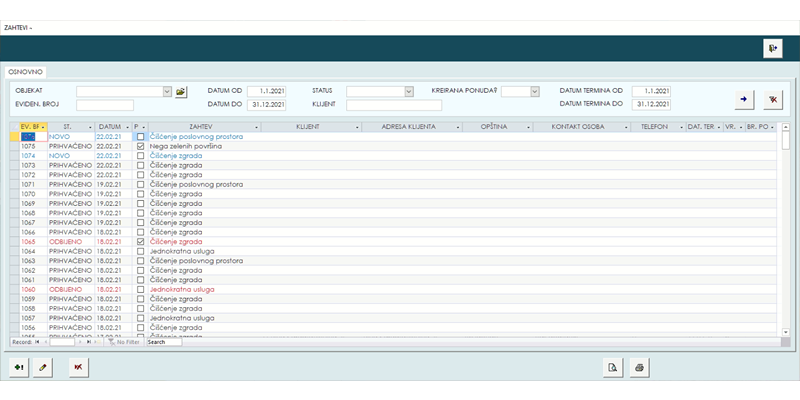Image resolution: width=800 pixels, height=400 pixels.
Task: Check the checkbox in row 1074
Action: click(x=141, y=156)
